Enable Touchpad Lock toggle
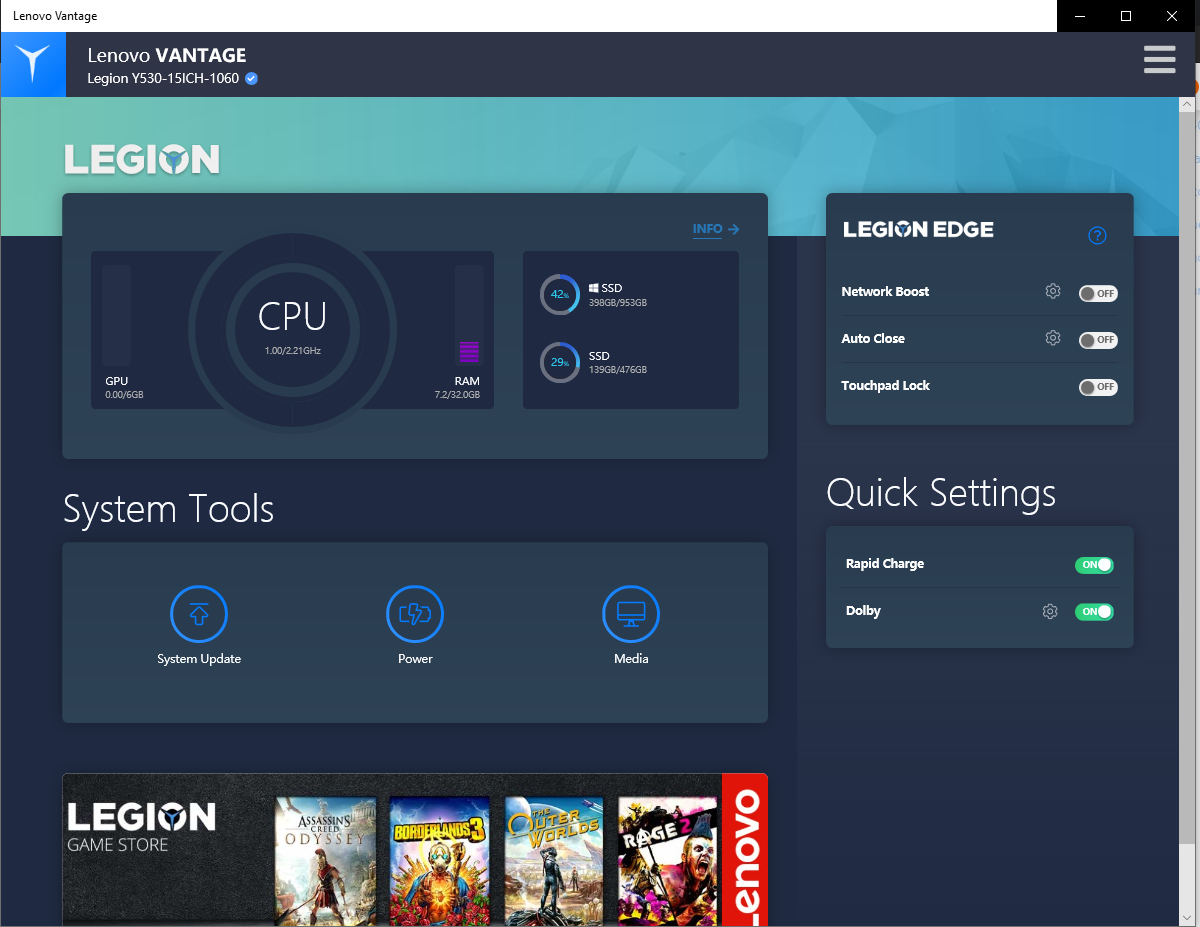 (x=1097, y=387)
